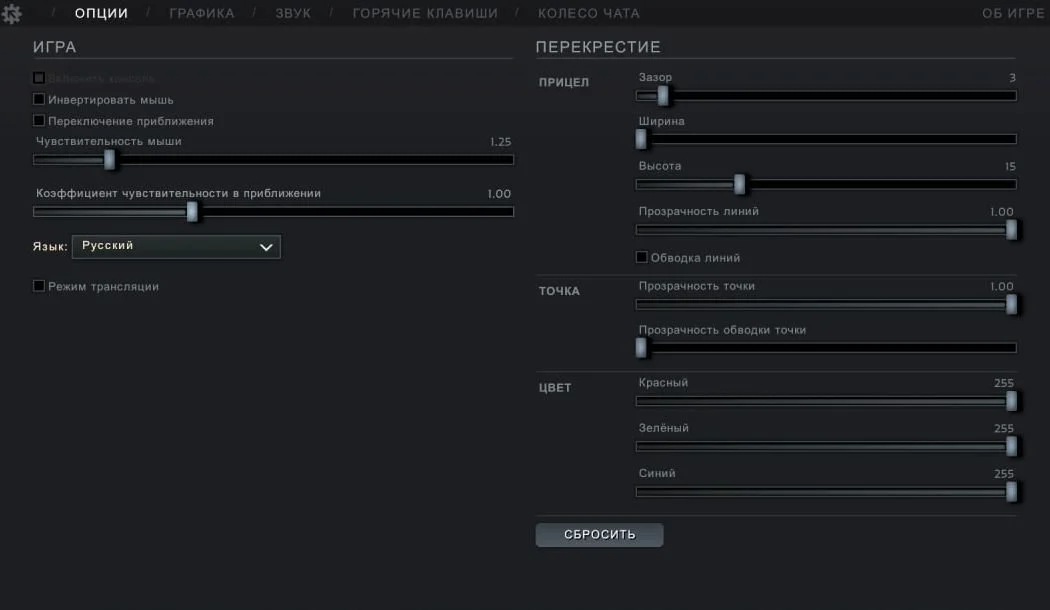Click the settings gear icon

pyautogui.click(x=11, y=13)
